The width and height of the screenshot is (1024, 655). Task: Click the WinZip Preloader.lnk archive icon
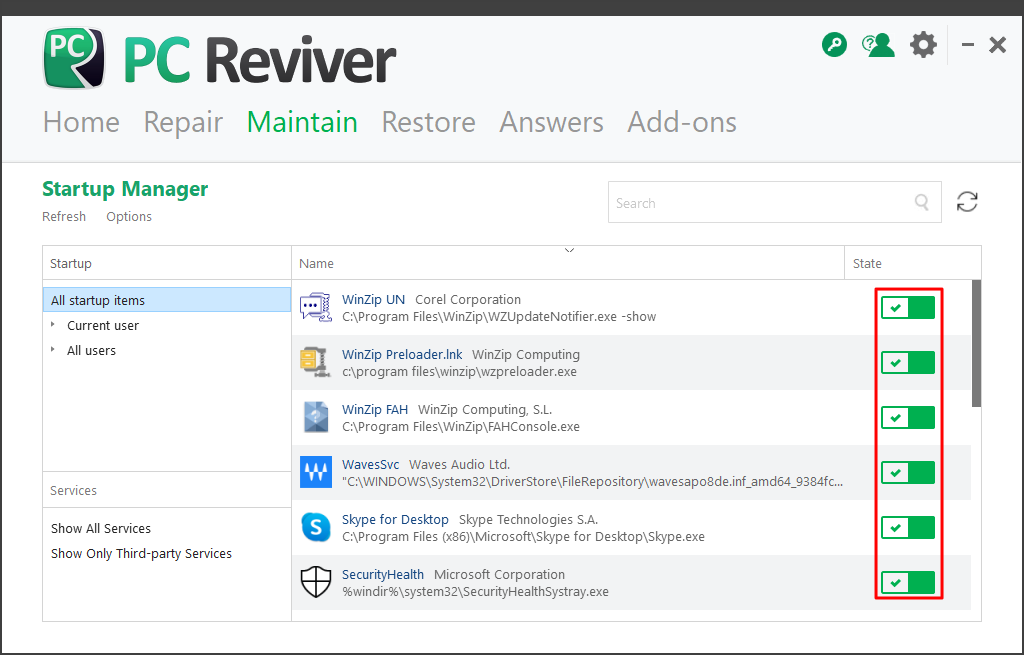[316, 362]
